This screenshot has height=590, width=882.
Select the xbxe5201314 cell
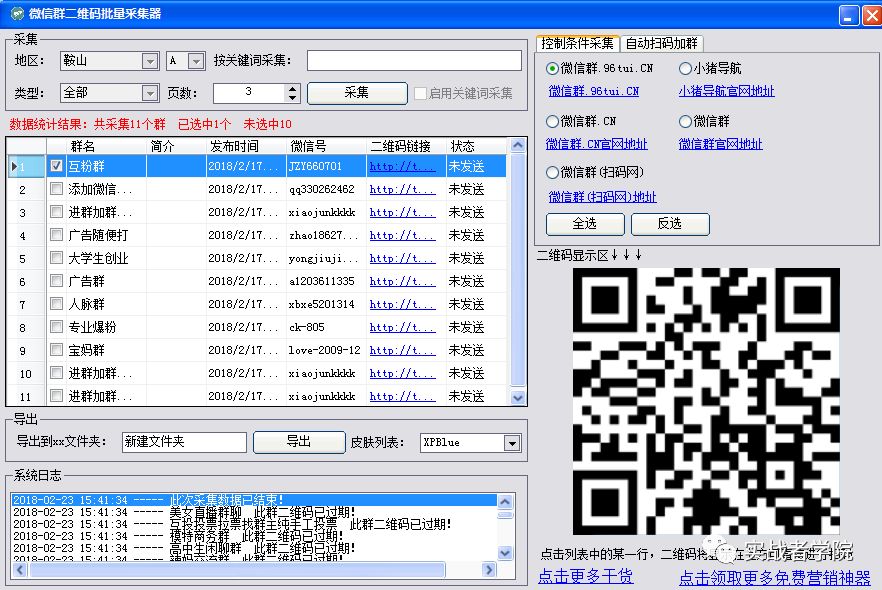[x=326, y=304]
